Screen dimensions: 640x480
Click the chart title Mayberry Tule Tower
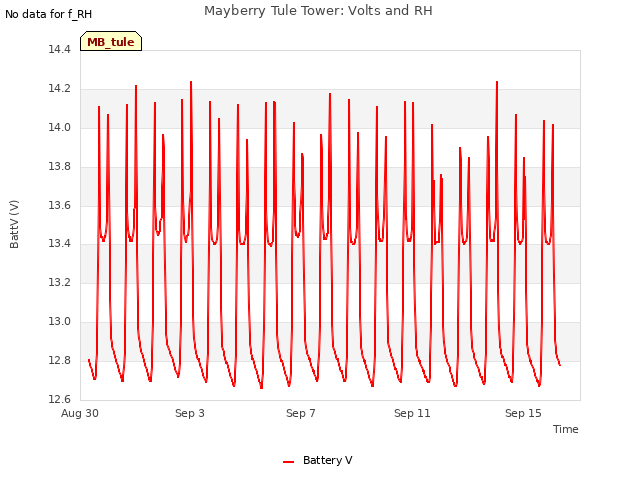(318, 11)
